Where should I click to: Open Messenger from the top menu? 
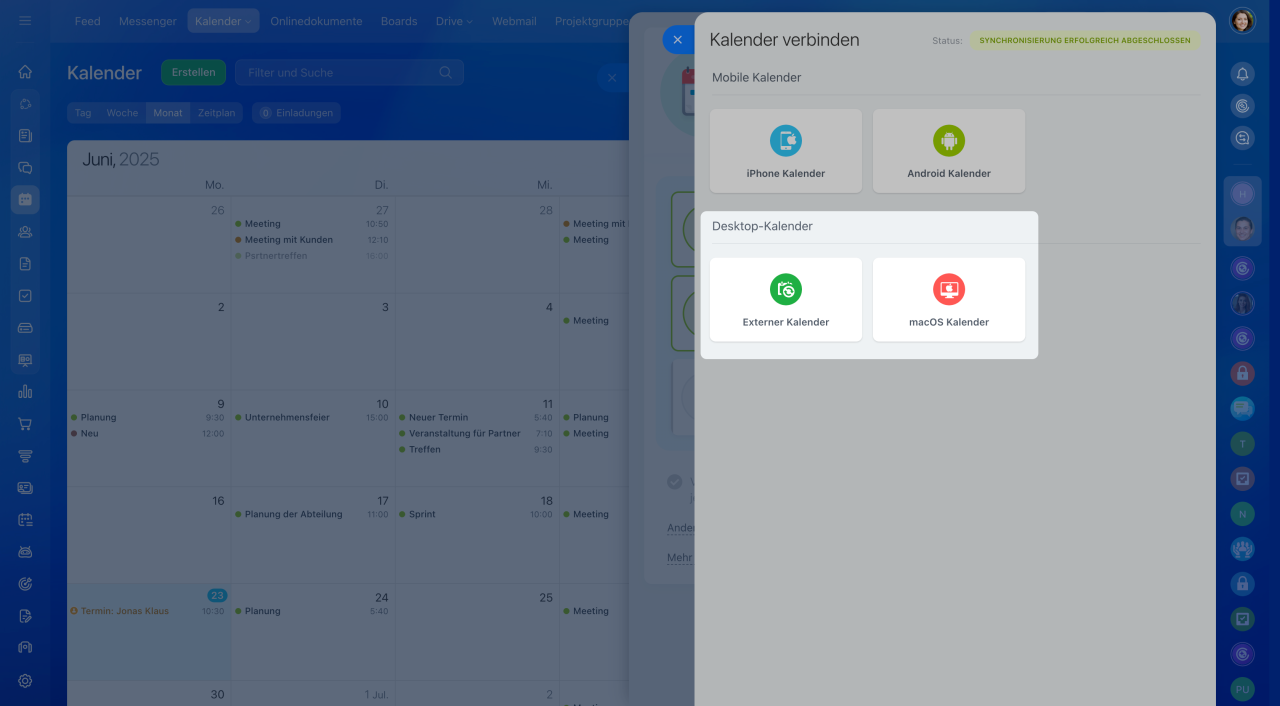point(148,21)
